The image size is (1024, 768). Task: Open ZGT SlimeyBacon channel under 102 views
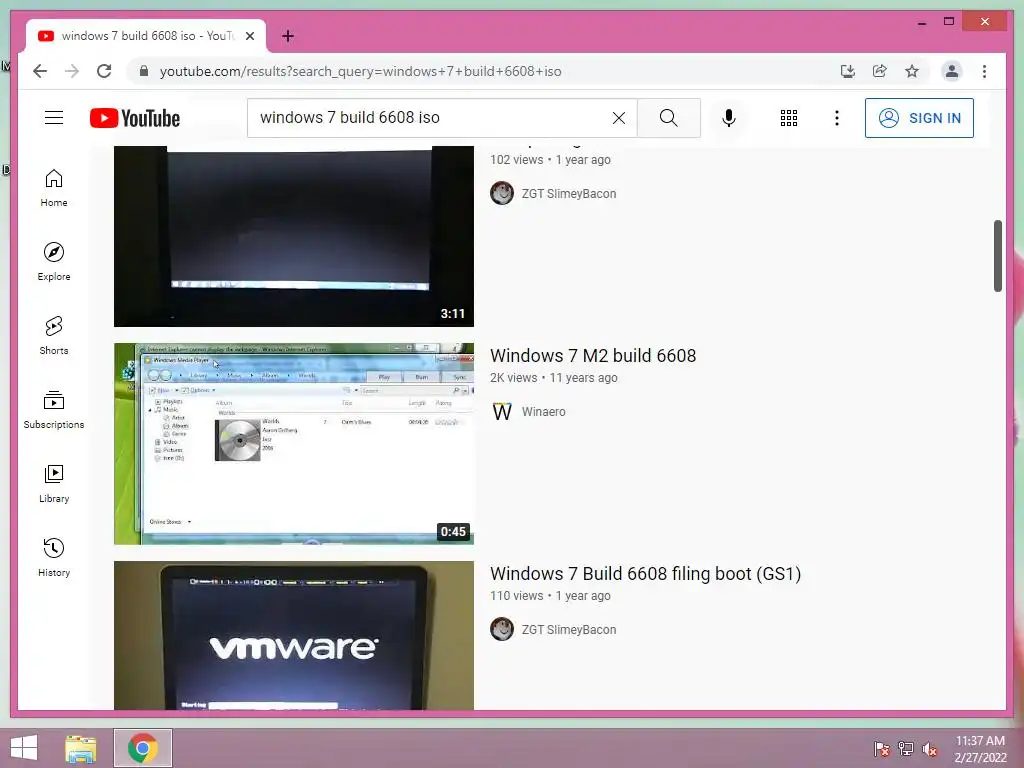(x=569, y=193)
